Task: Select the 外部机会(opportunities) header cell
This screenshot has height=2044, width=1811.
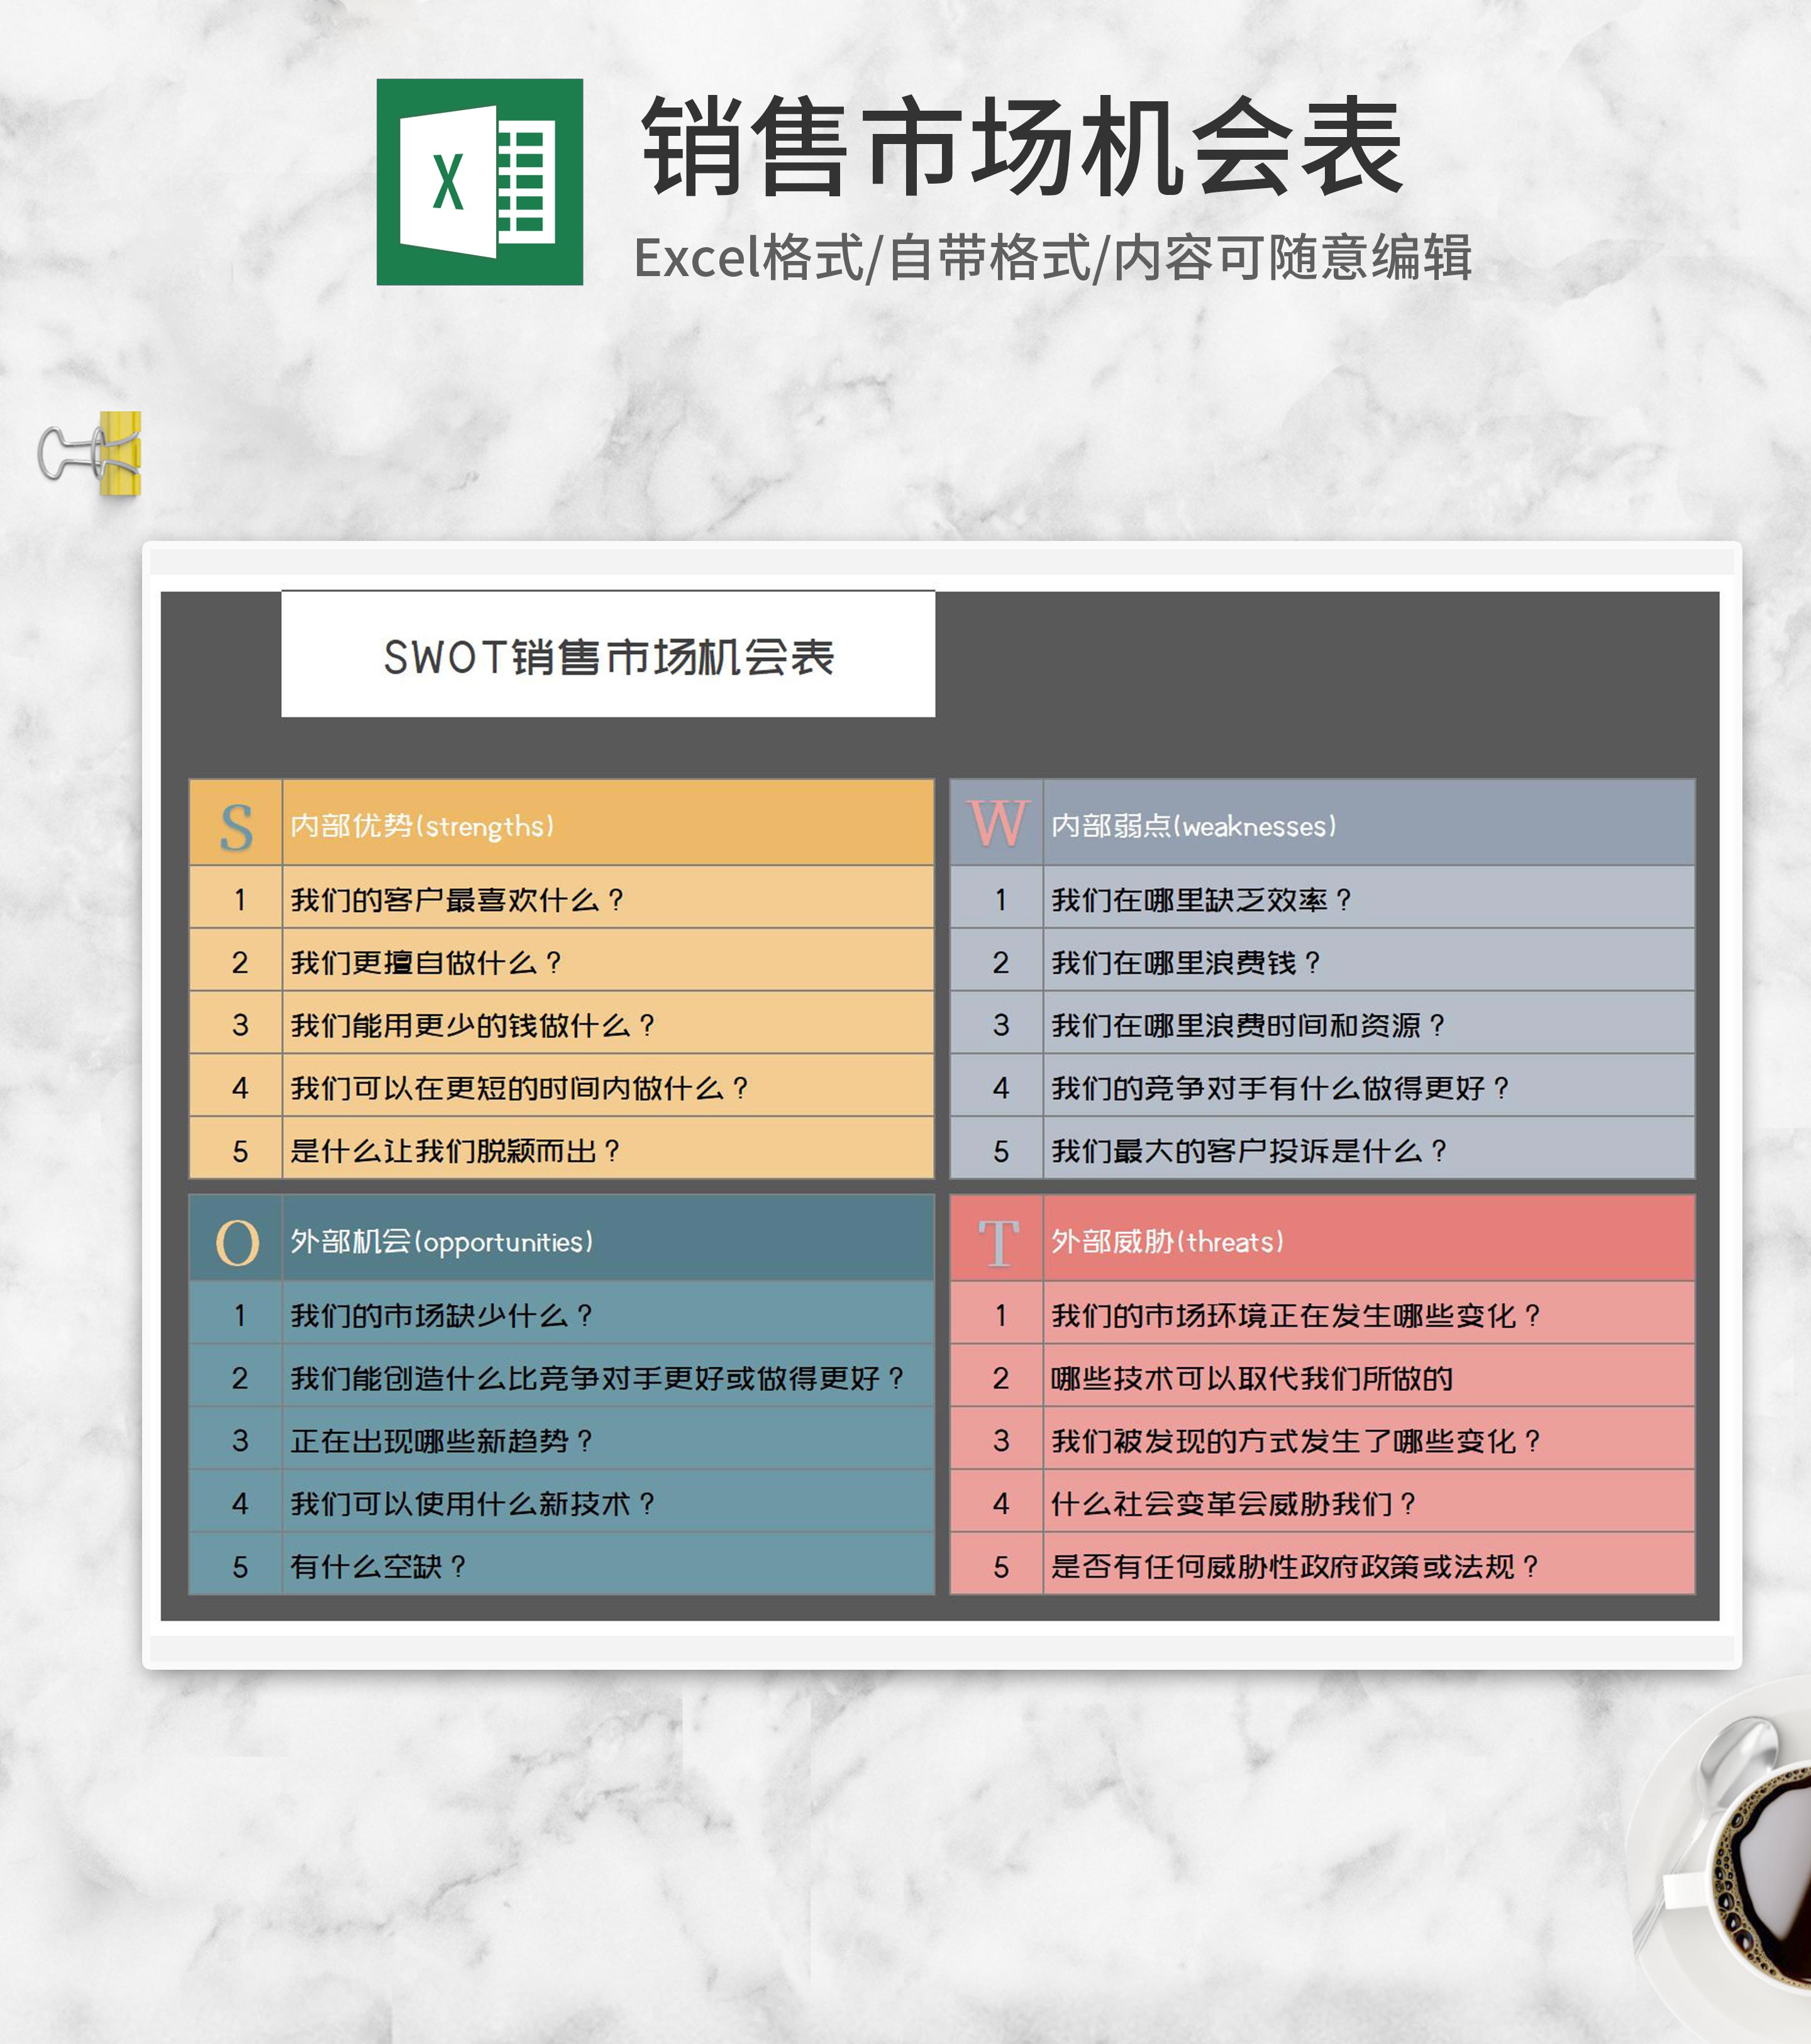Action: coord(607,1241)
